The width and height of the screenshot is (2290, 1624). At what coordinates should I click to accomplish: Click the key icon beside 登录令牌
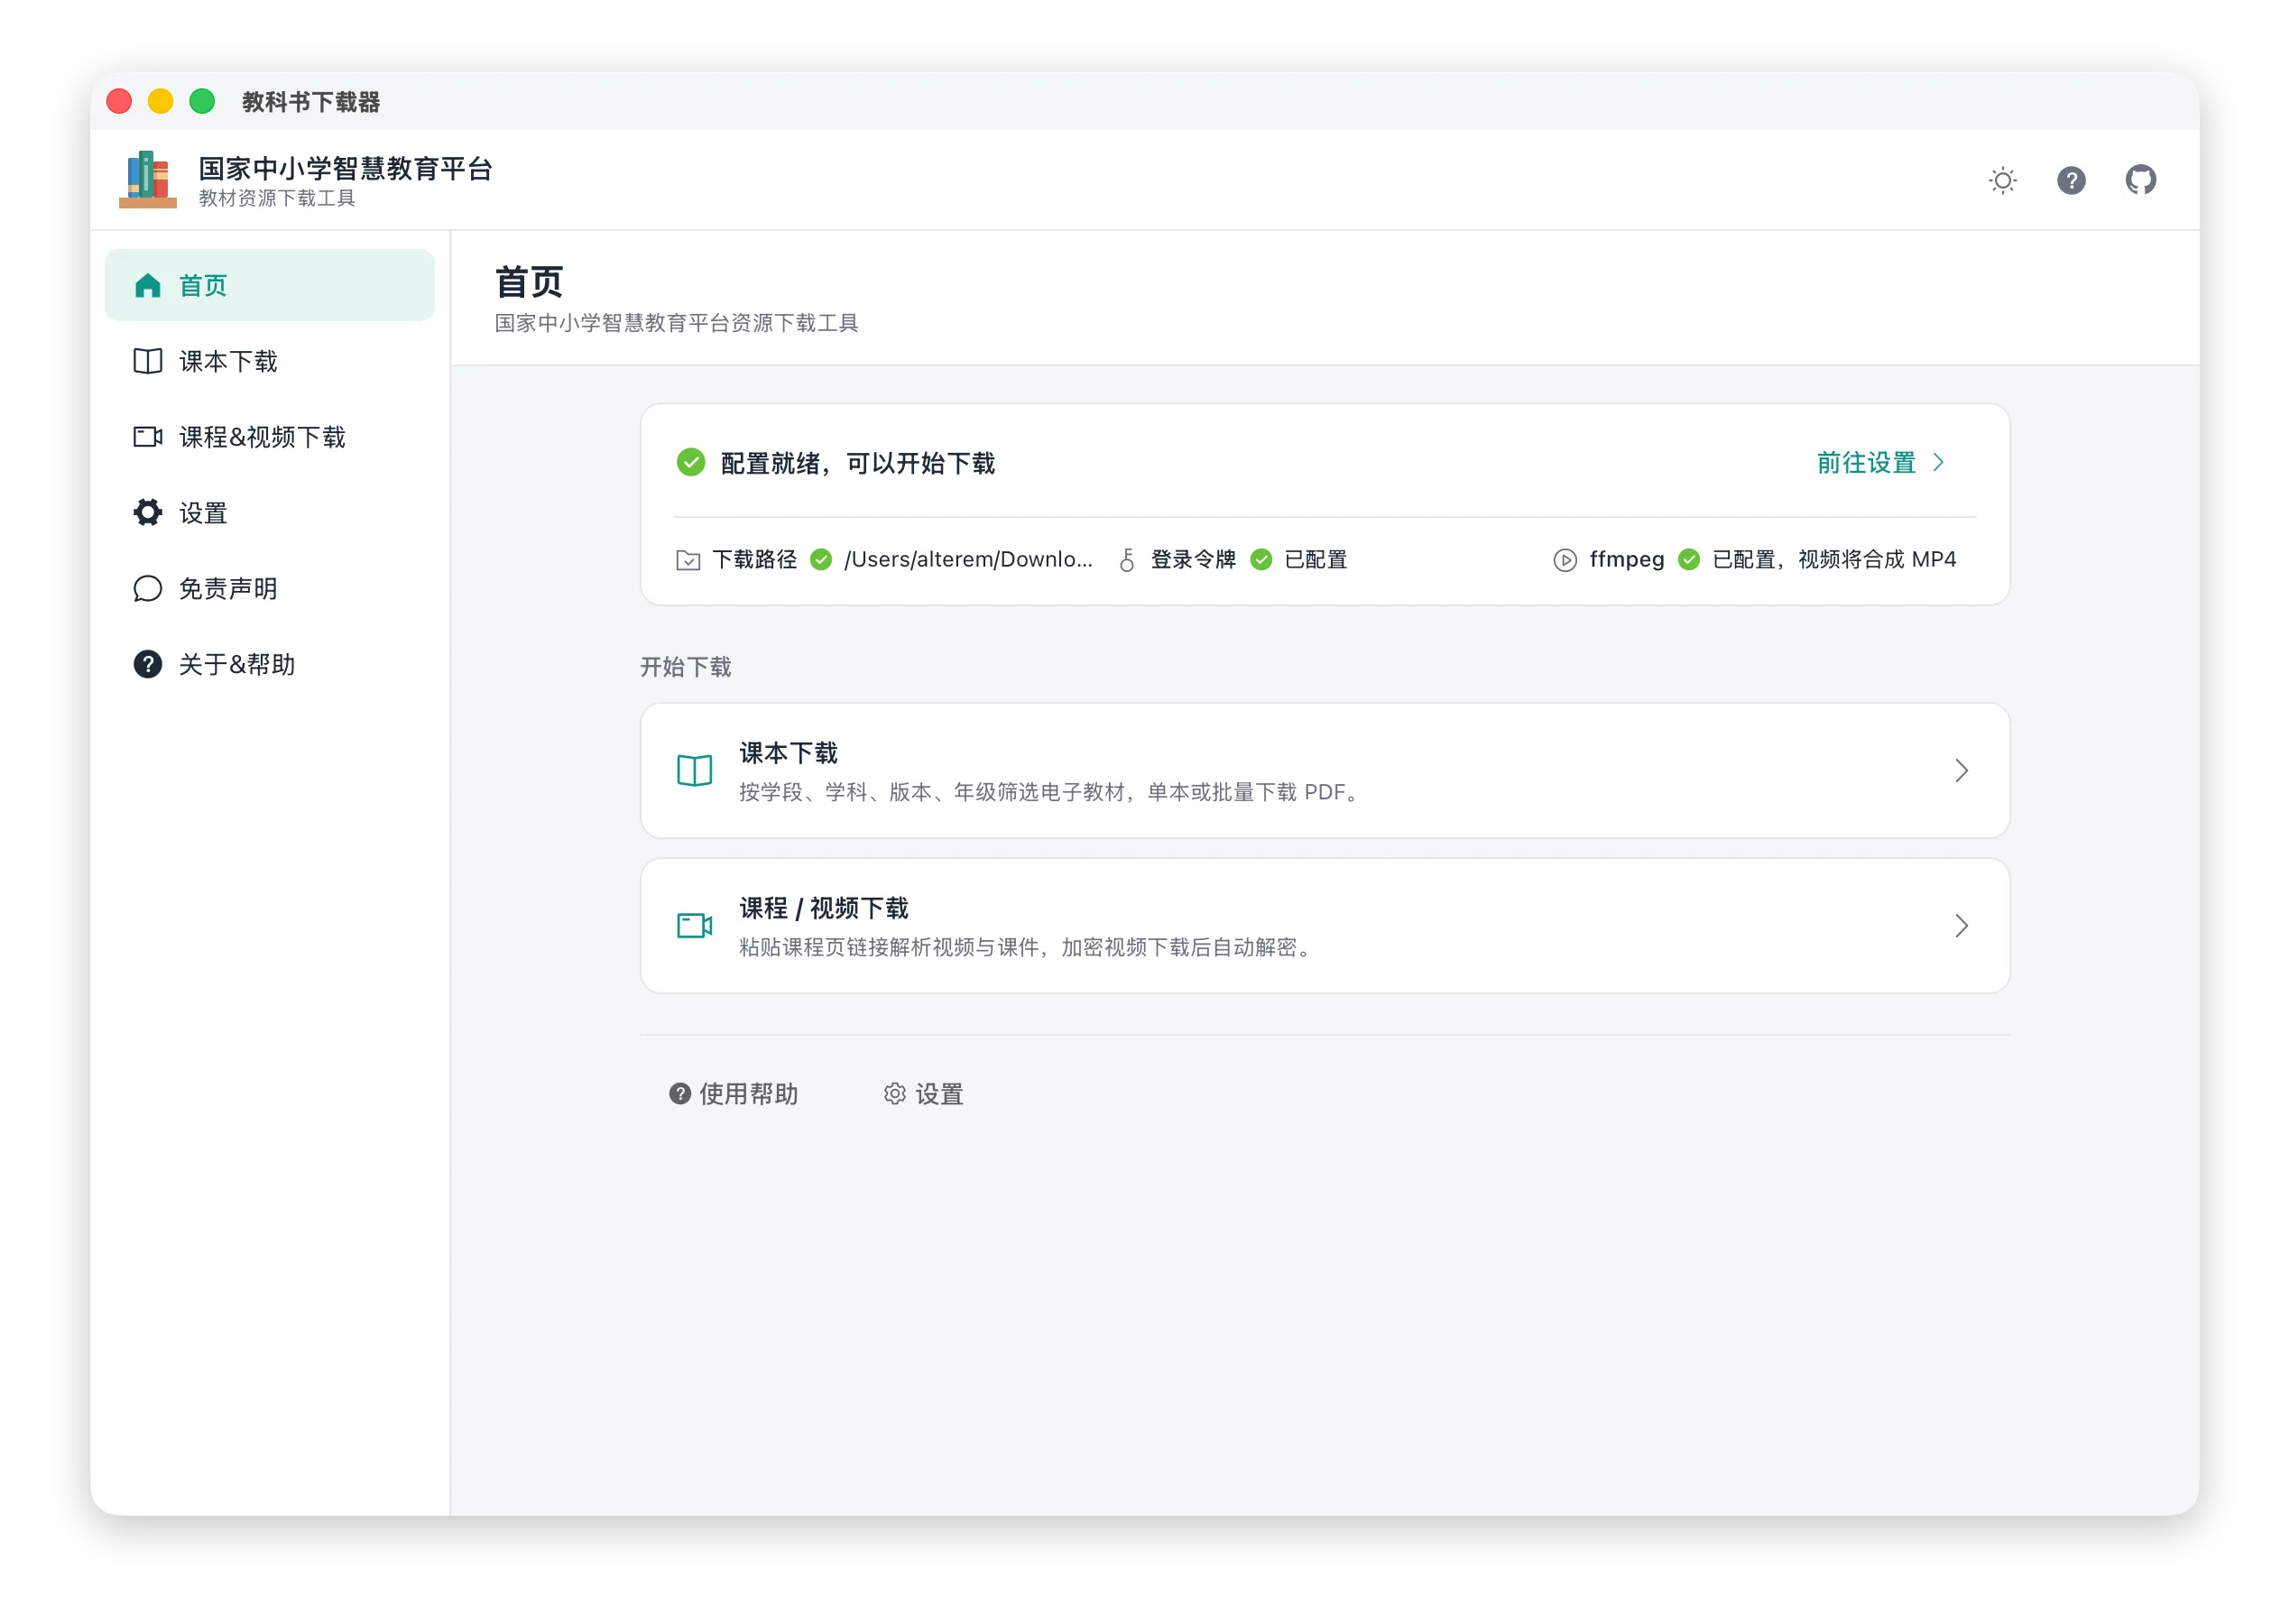click(x=1127, y=560)
